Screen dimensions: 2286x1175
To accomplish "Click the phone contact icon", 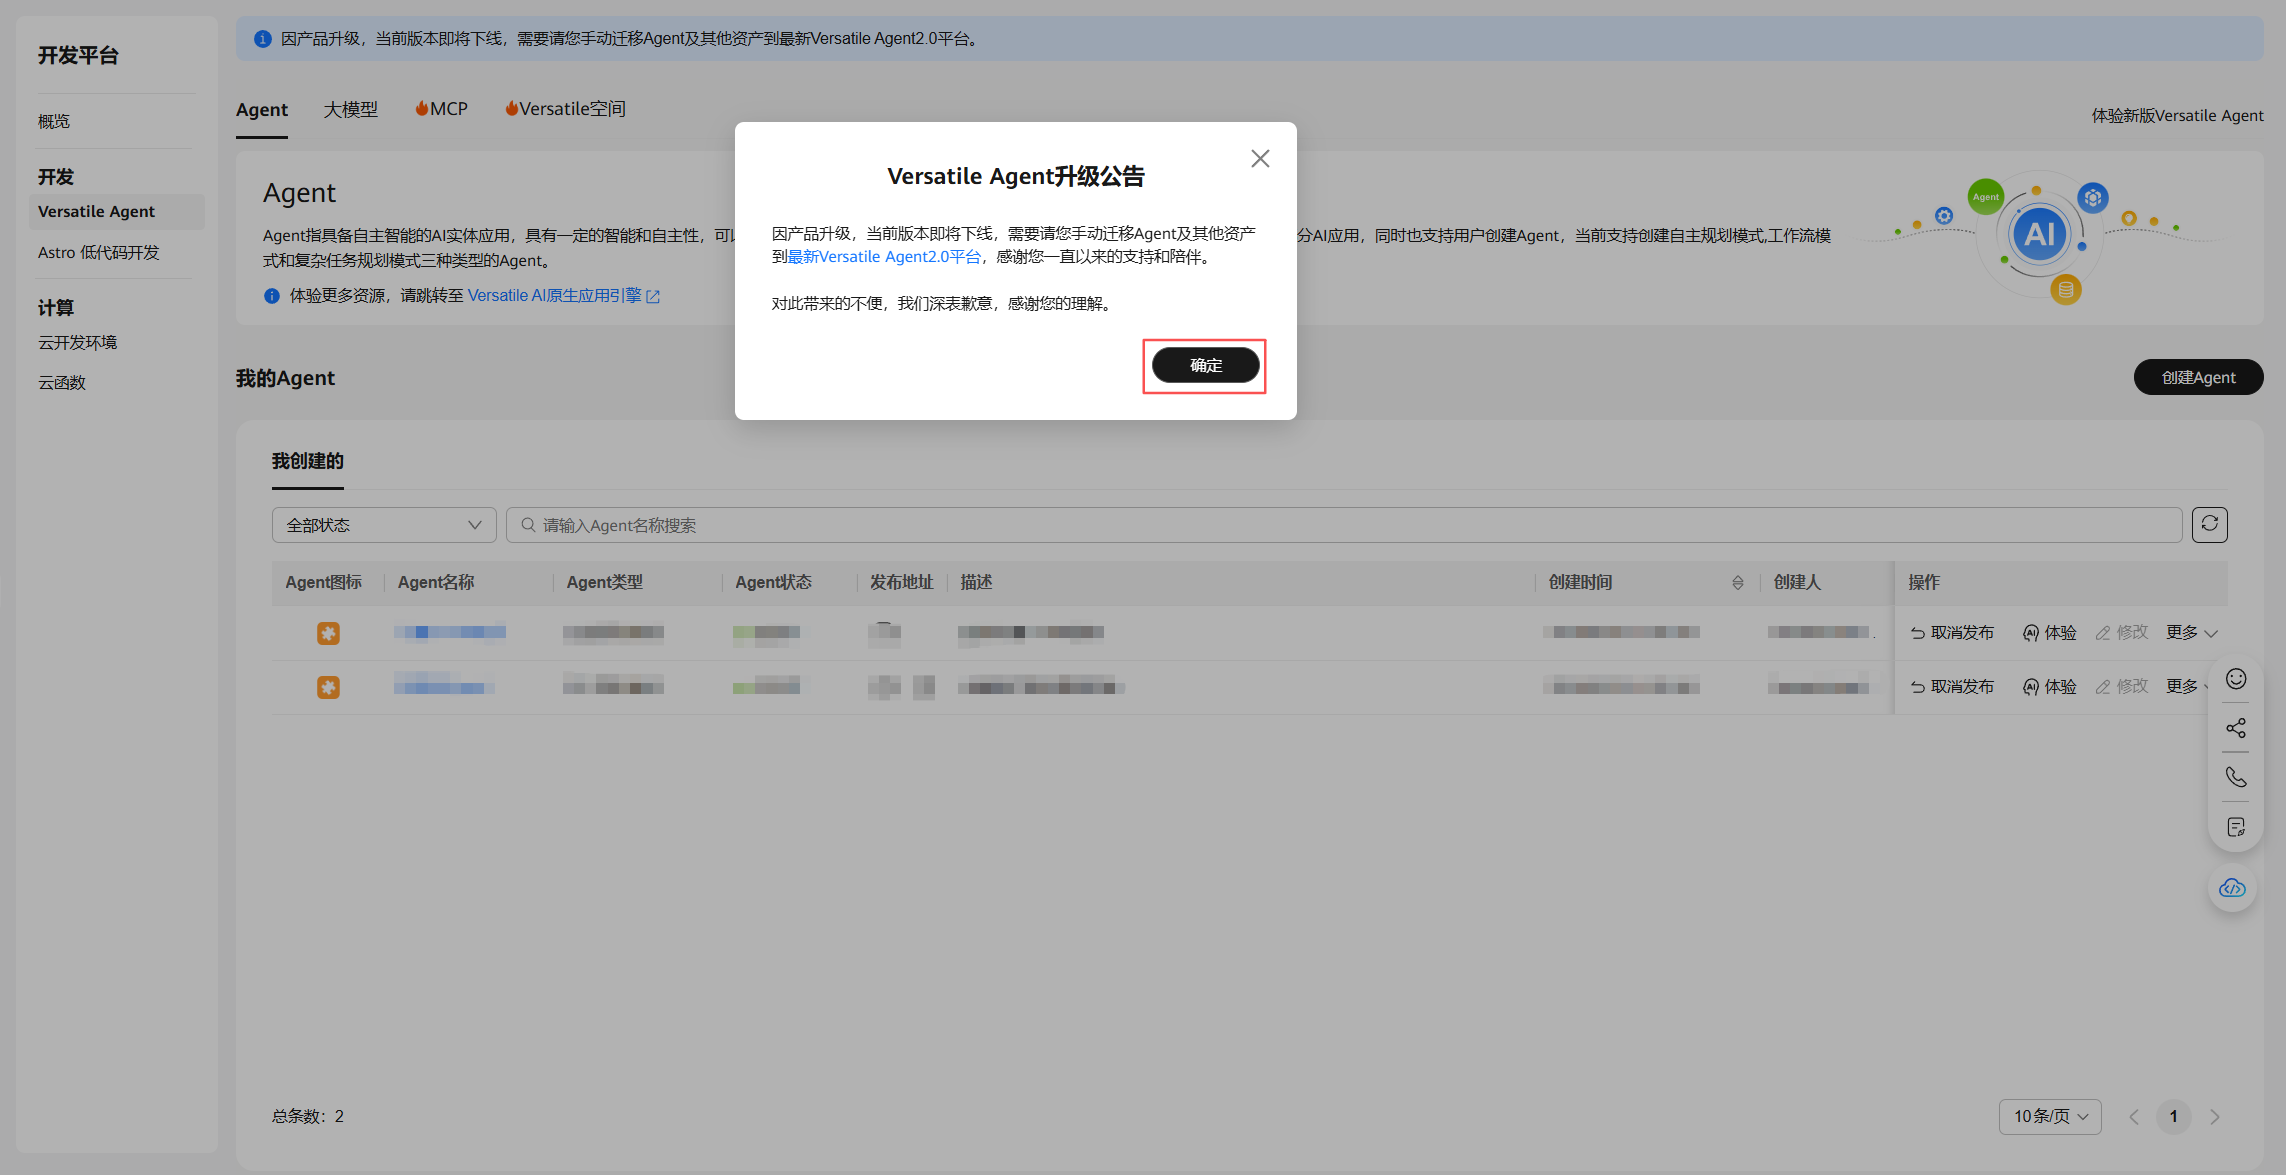I will [x=2236, y=778].
